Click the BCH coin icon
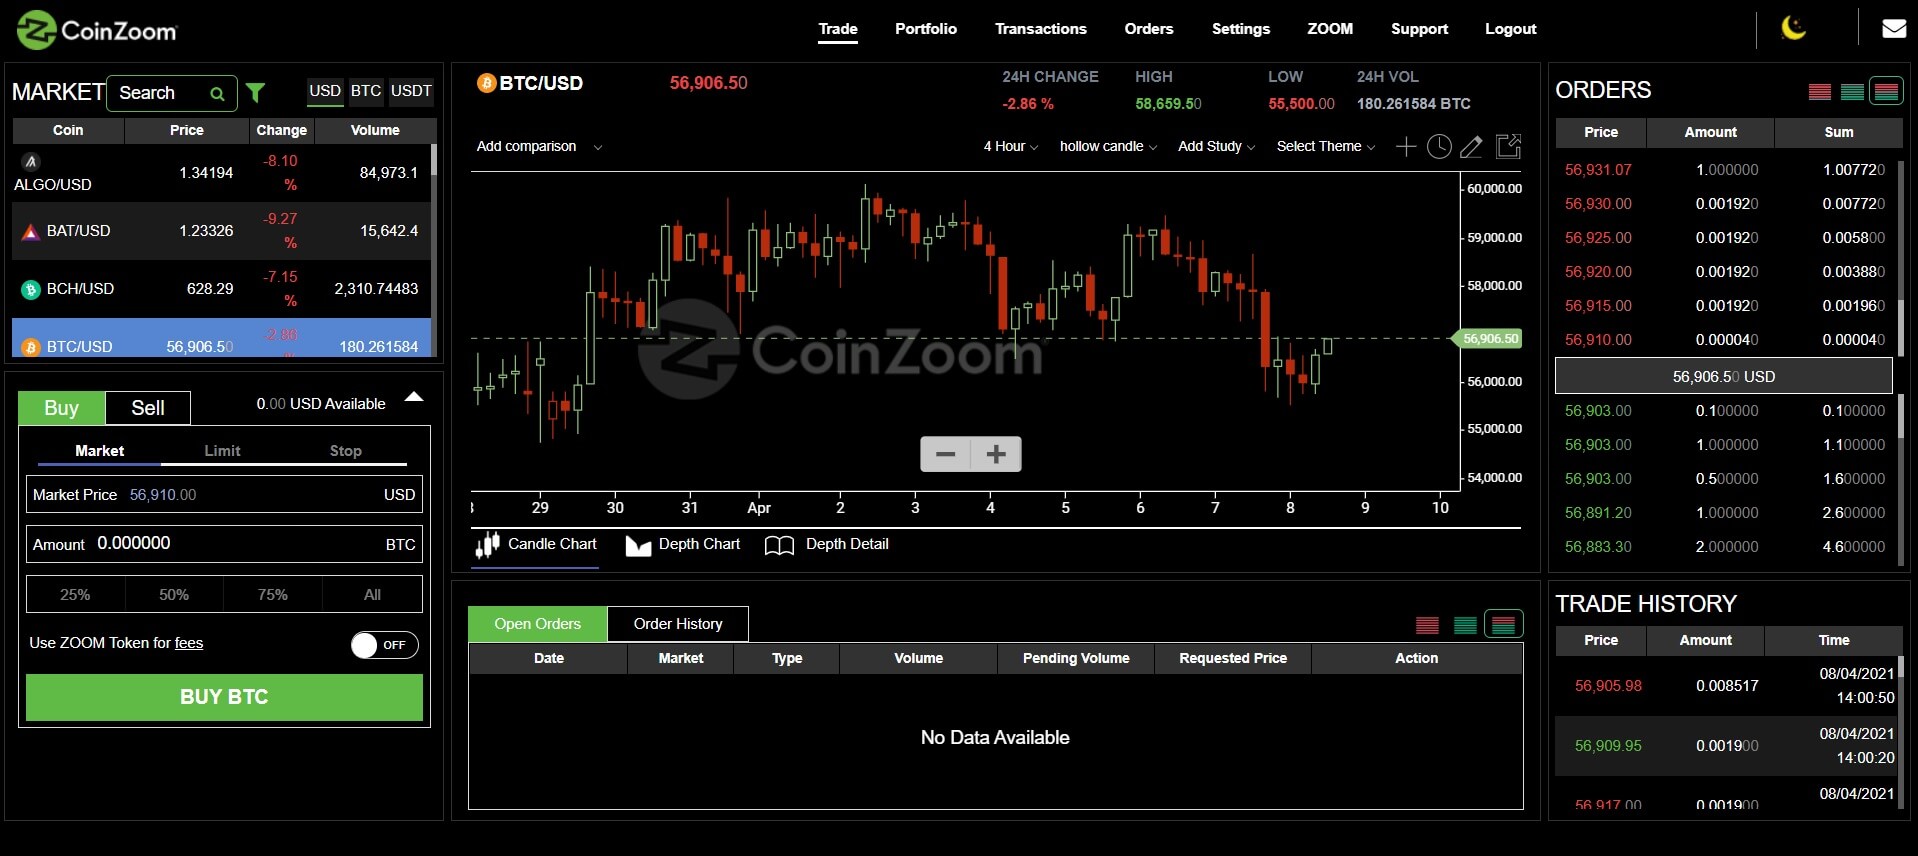Viewport: 1918px width, 856px height. pyautogui.click(x=31, y=290)
